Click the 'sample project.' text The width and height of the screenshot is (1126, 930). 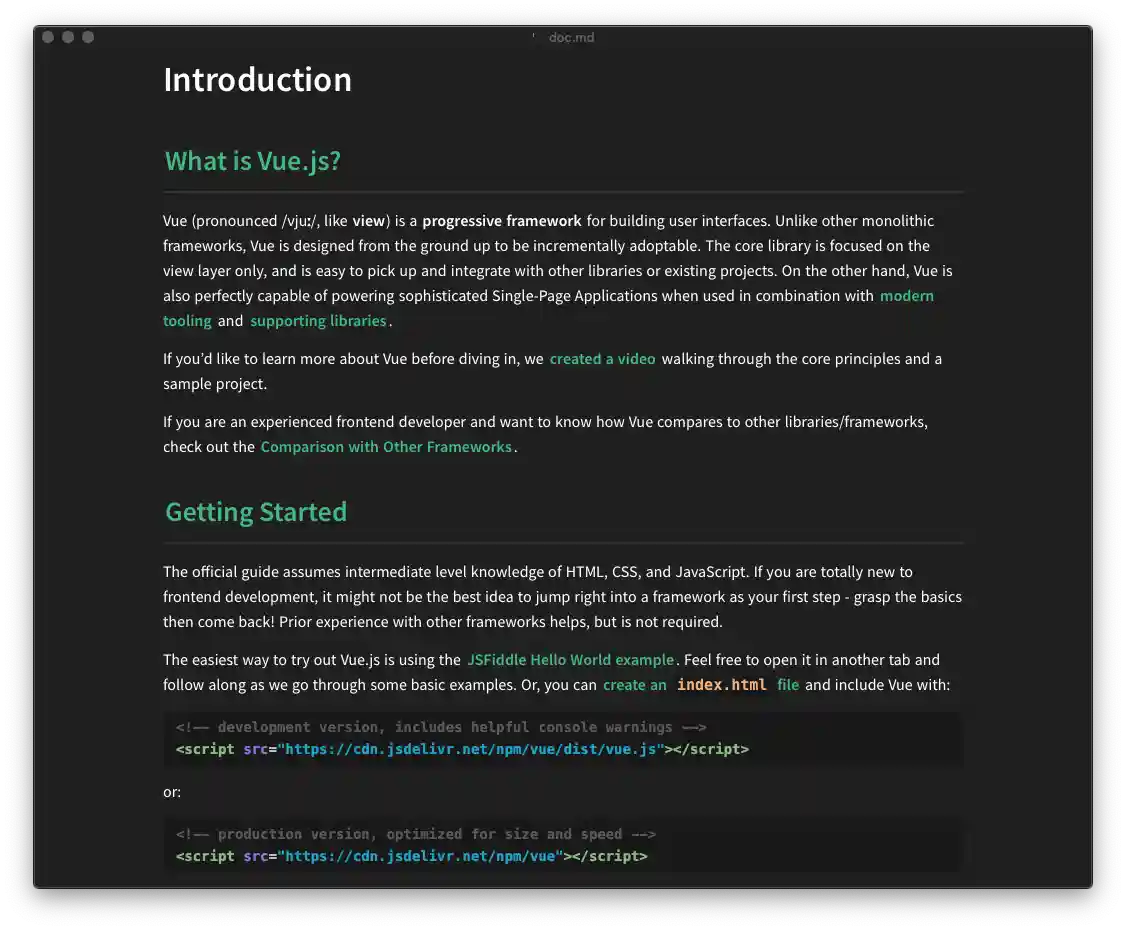215,384
